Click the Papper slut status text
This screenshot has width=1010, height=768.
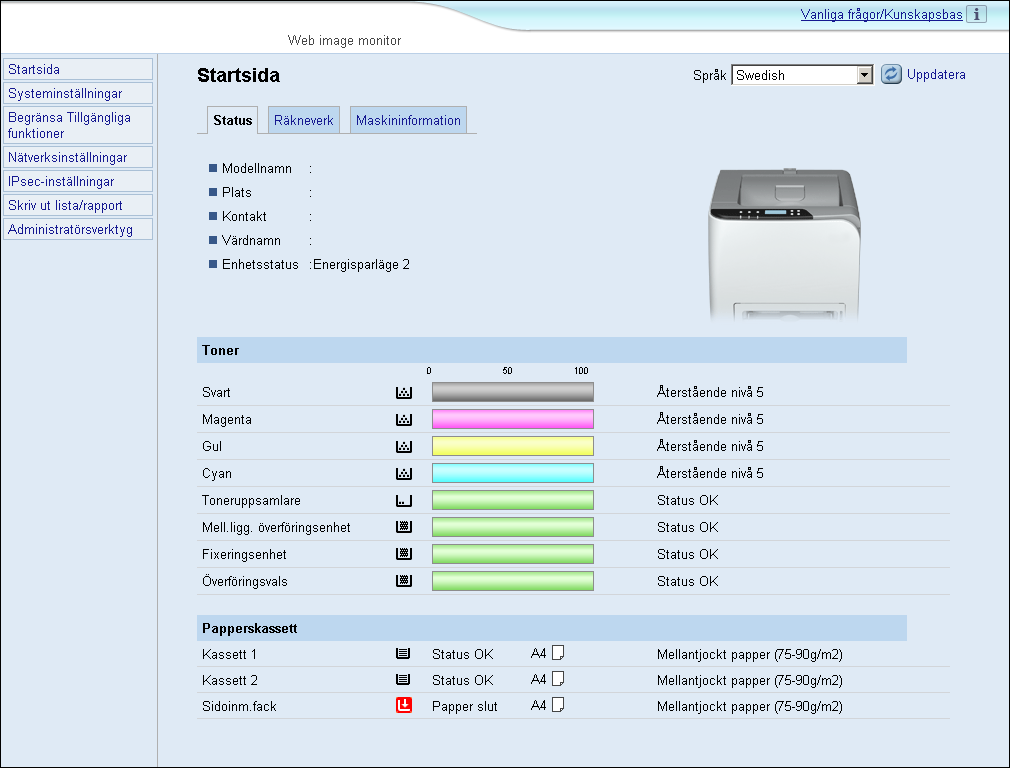464,706
